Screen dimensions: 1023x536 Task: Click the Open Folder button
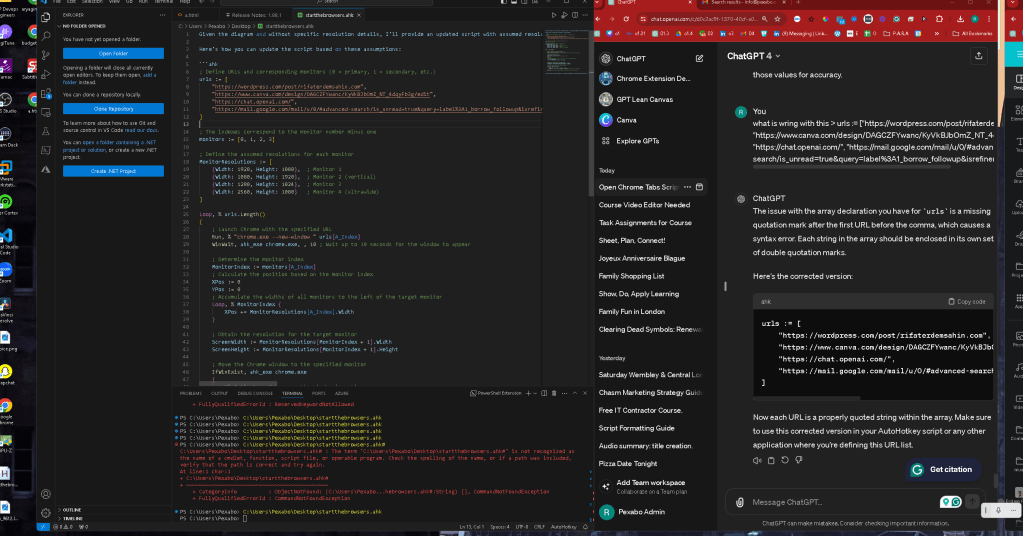click(114, 53)
